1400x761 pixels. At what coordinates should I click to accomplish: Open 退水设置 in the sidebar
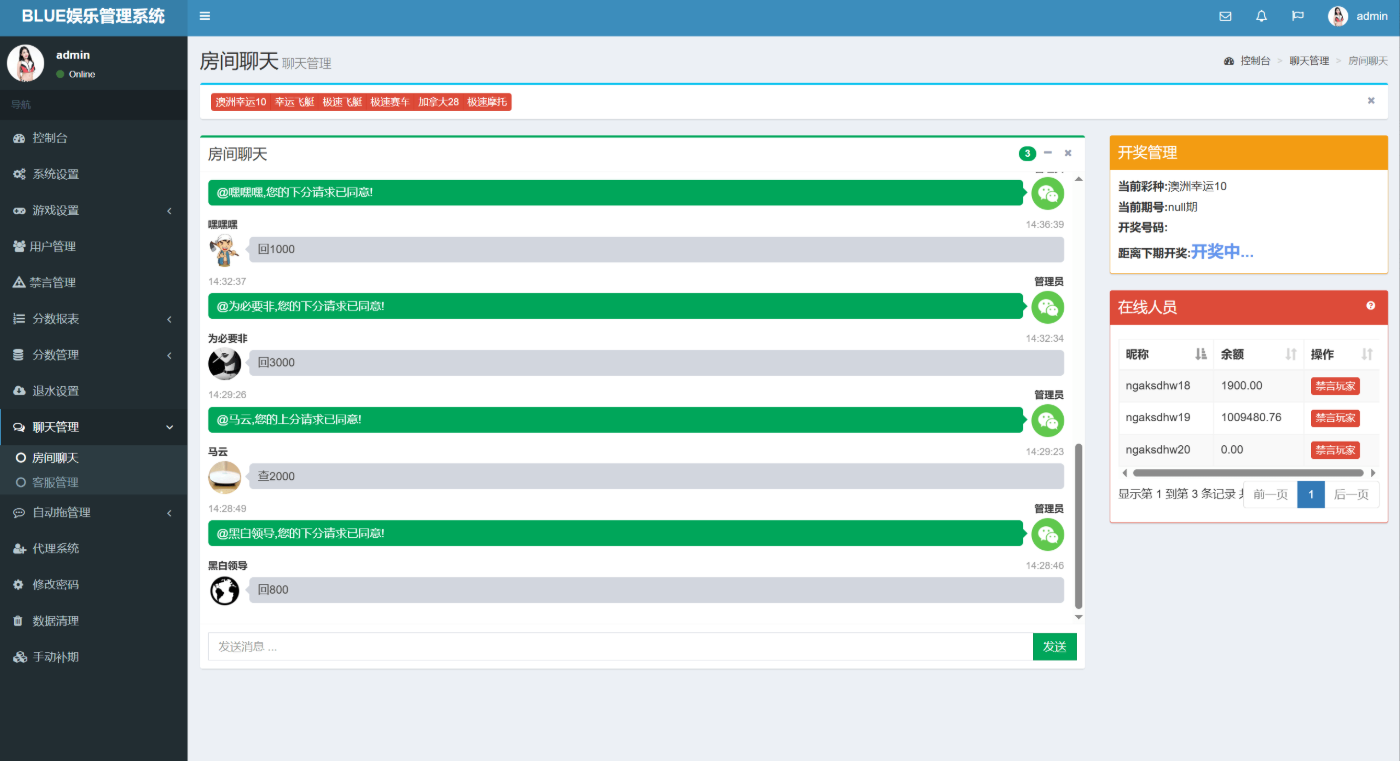tap(55, 391)
